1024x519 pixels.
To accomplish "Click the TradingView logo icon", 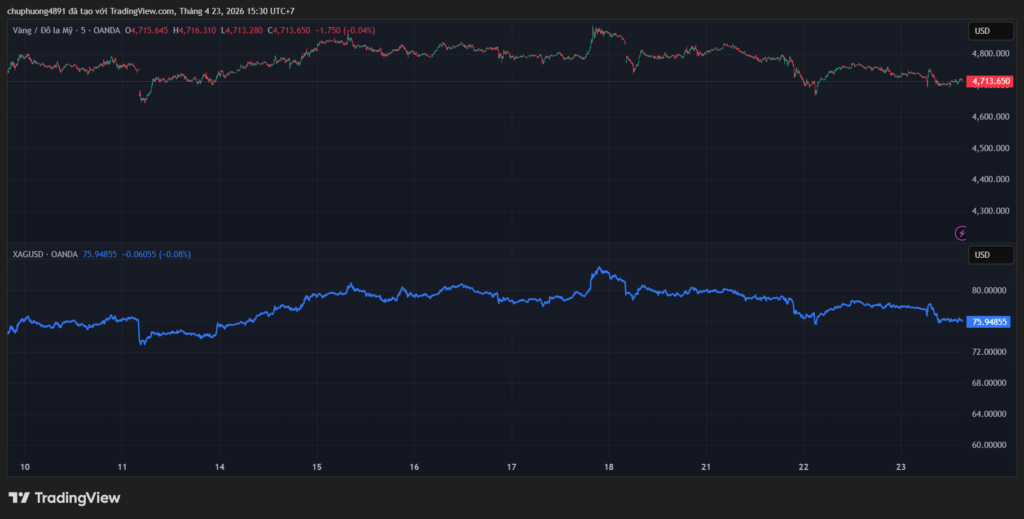I will 18,498.
